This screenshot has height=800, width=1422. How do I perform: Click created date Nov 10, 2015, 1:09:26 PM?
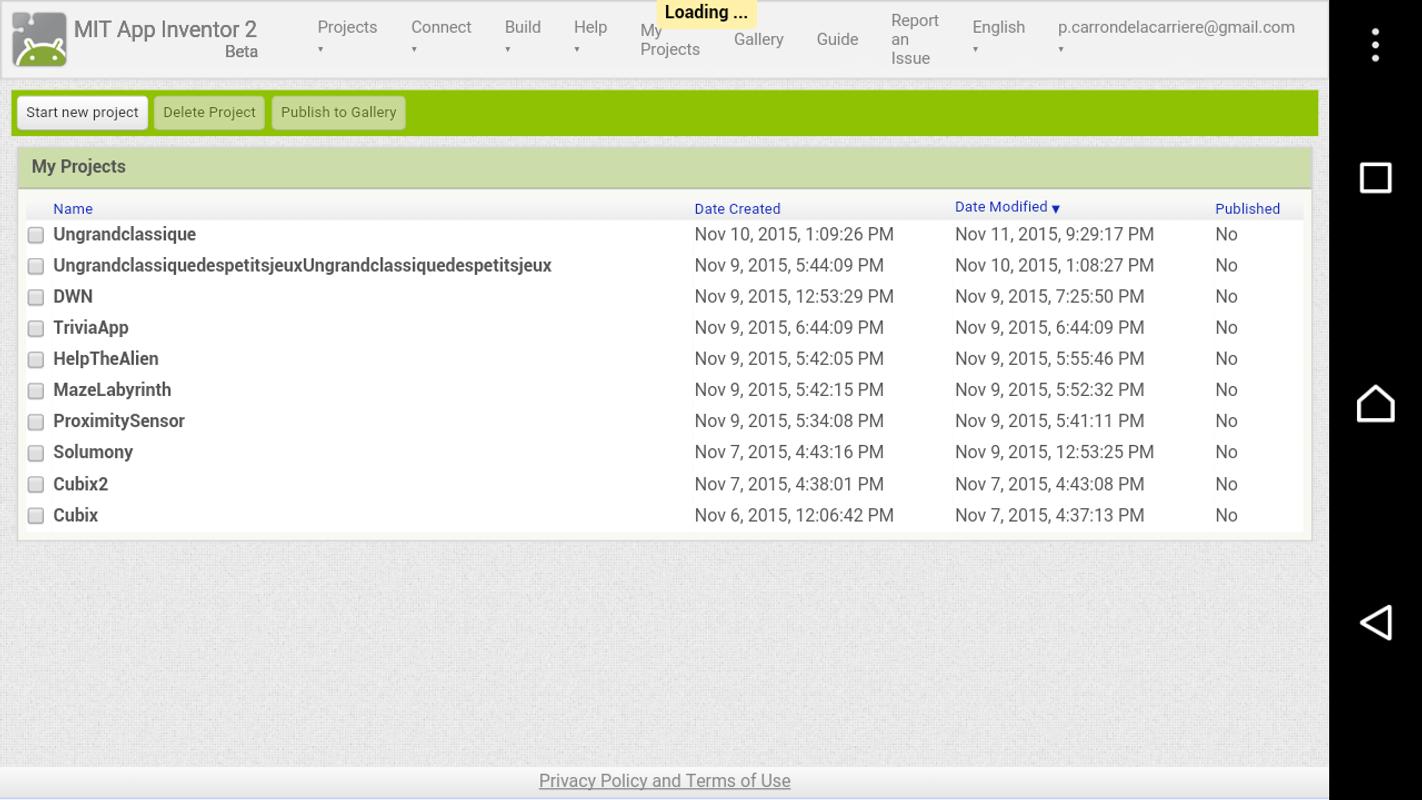[794, 234]
